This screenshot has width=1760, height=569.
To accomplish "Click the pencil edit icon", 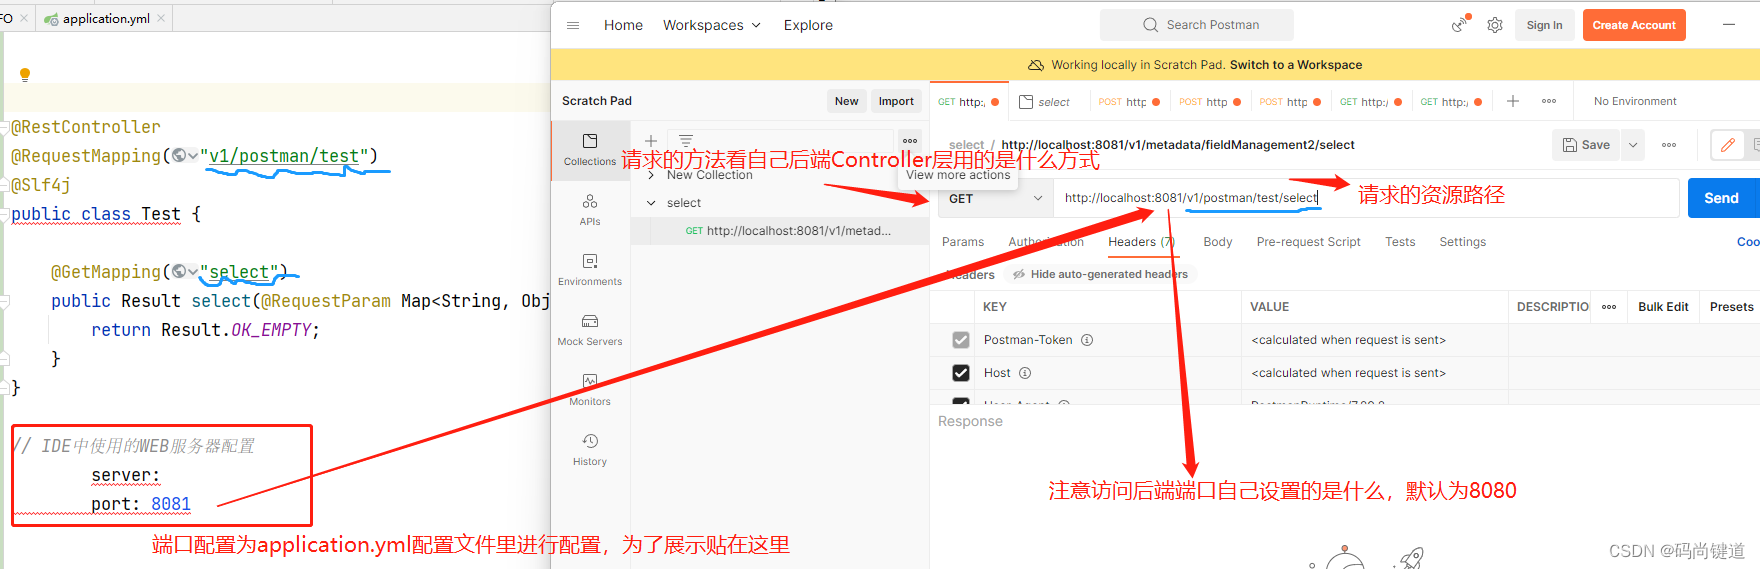I will click(1727, 145).
